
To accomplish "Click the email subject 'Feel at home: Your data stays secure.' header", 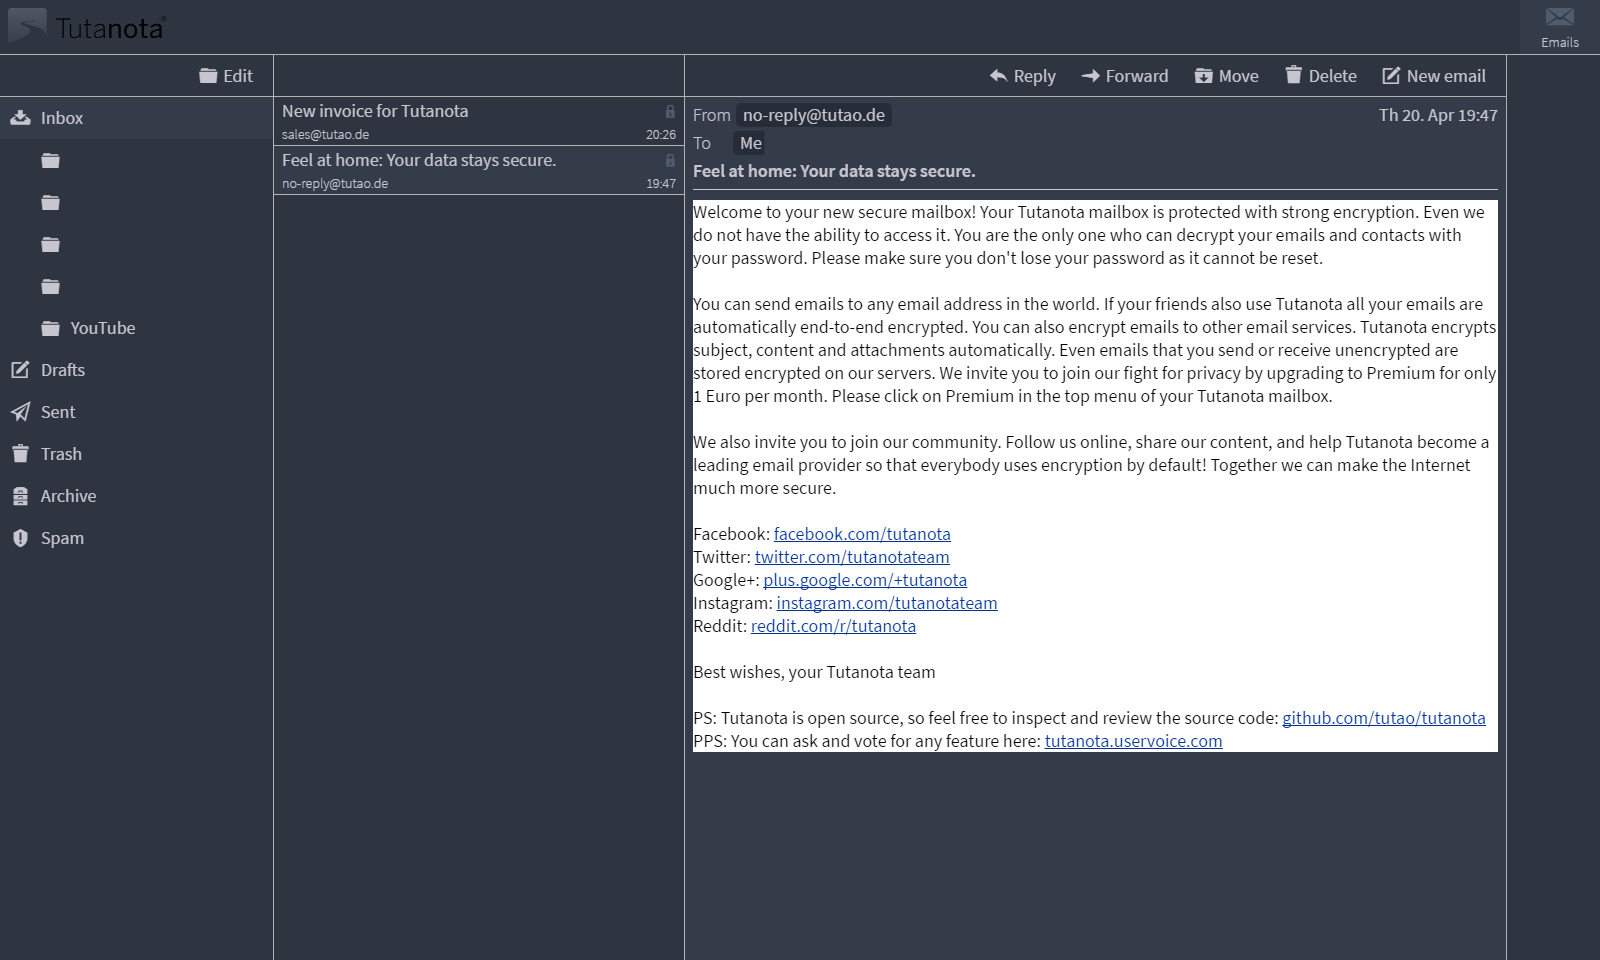I will coord(834,171).
